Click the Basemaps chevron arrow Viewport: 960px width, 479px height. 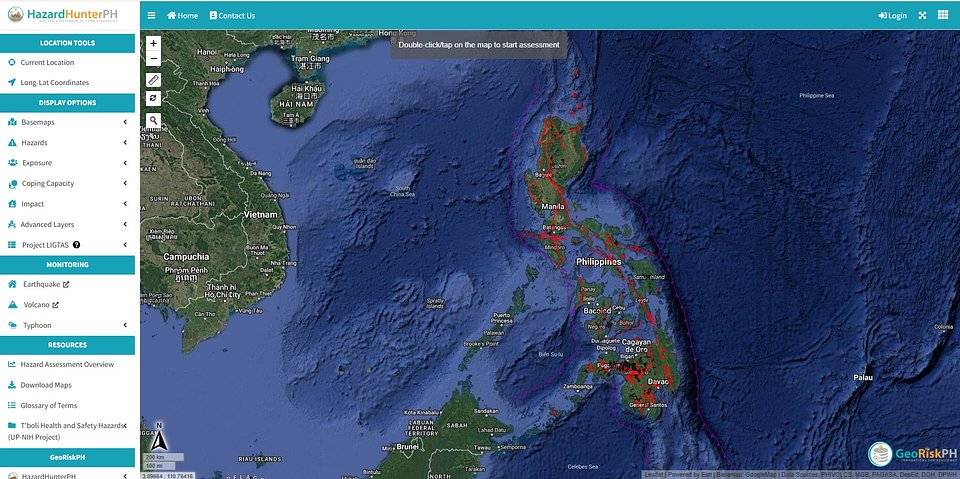[x=125, y=123]
